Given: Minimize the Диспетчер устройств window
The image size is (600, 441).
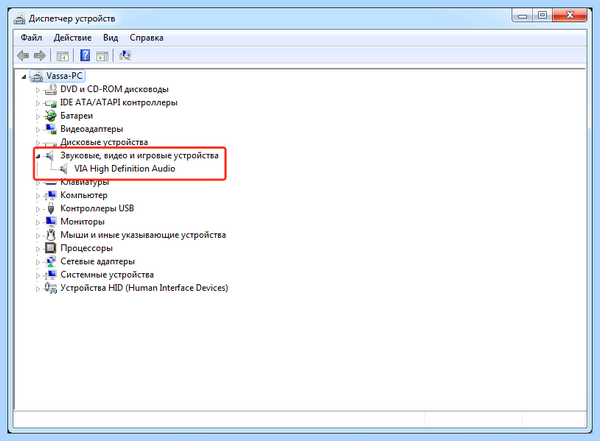Looking at the screenshot, I should [x=522, y=16].
